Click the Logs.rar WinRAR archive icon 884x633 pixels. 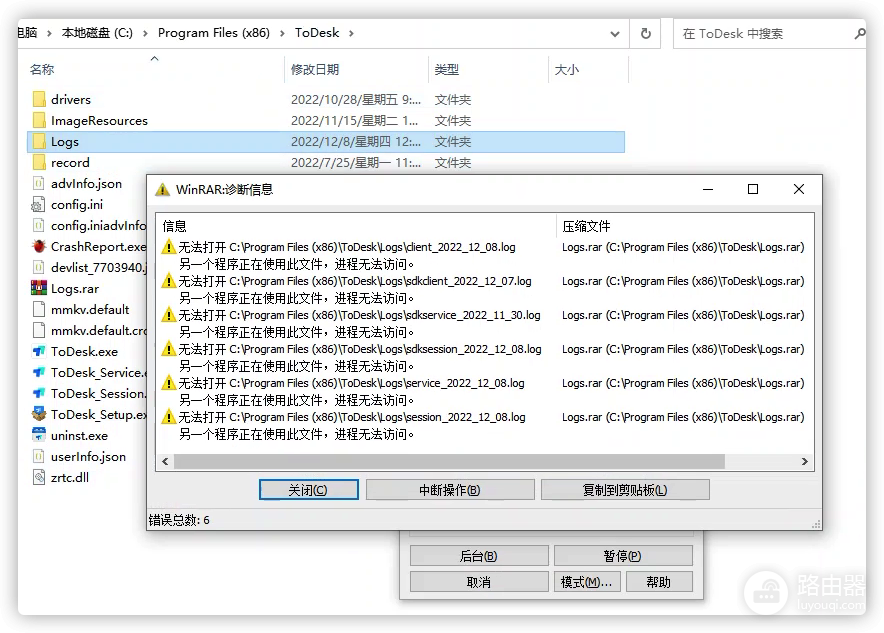(39, 288)
